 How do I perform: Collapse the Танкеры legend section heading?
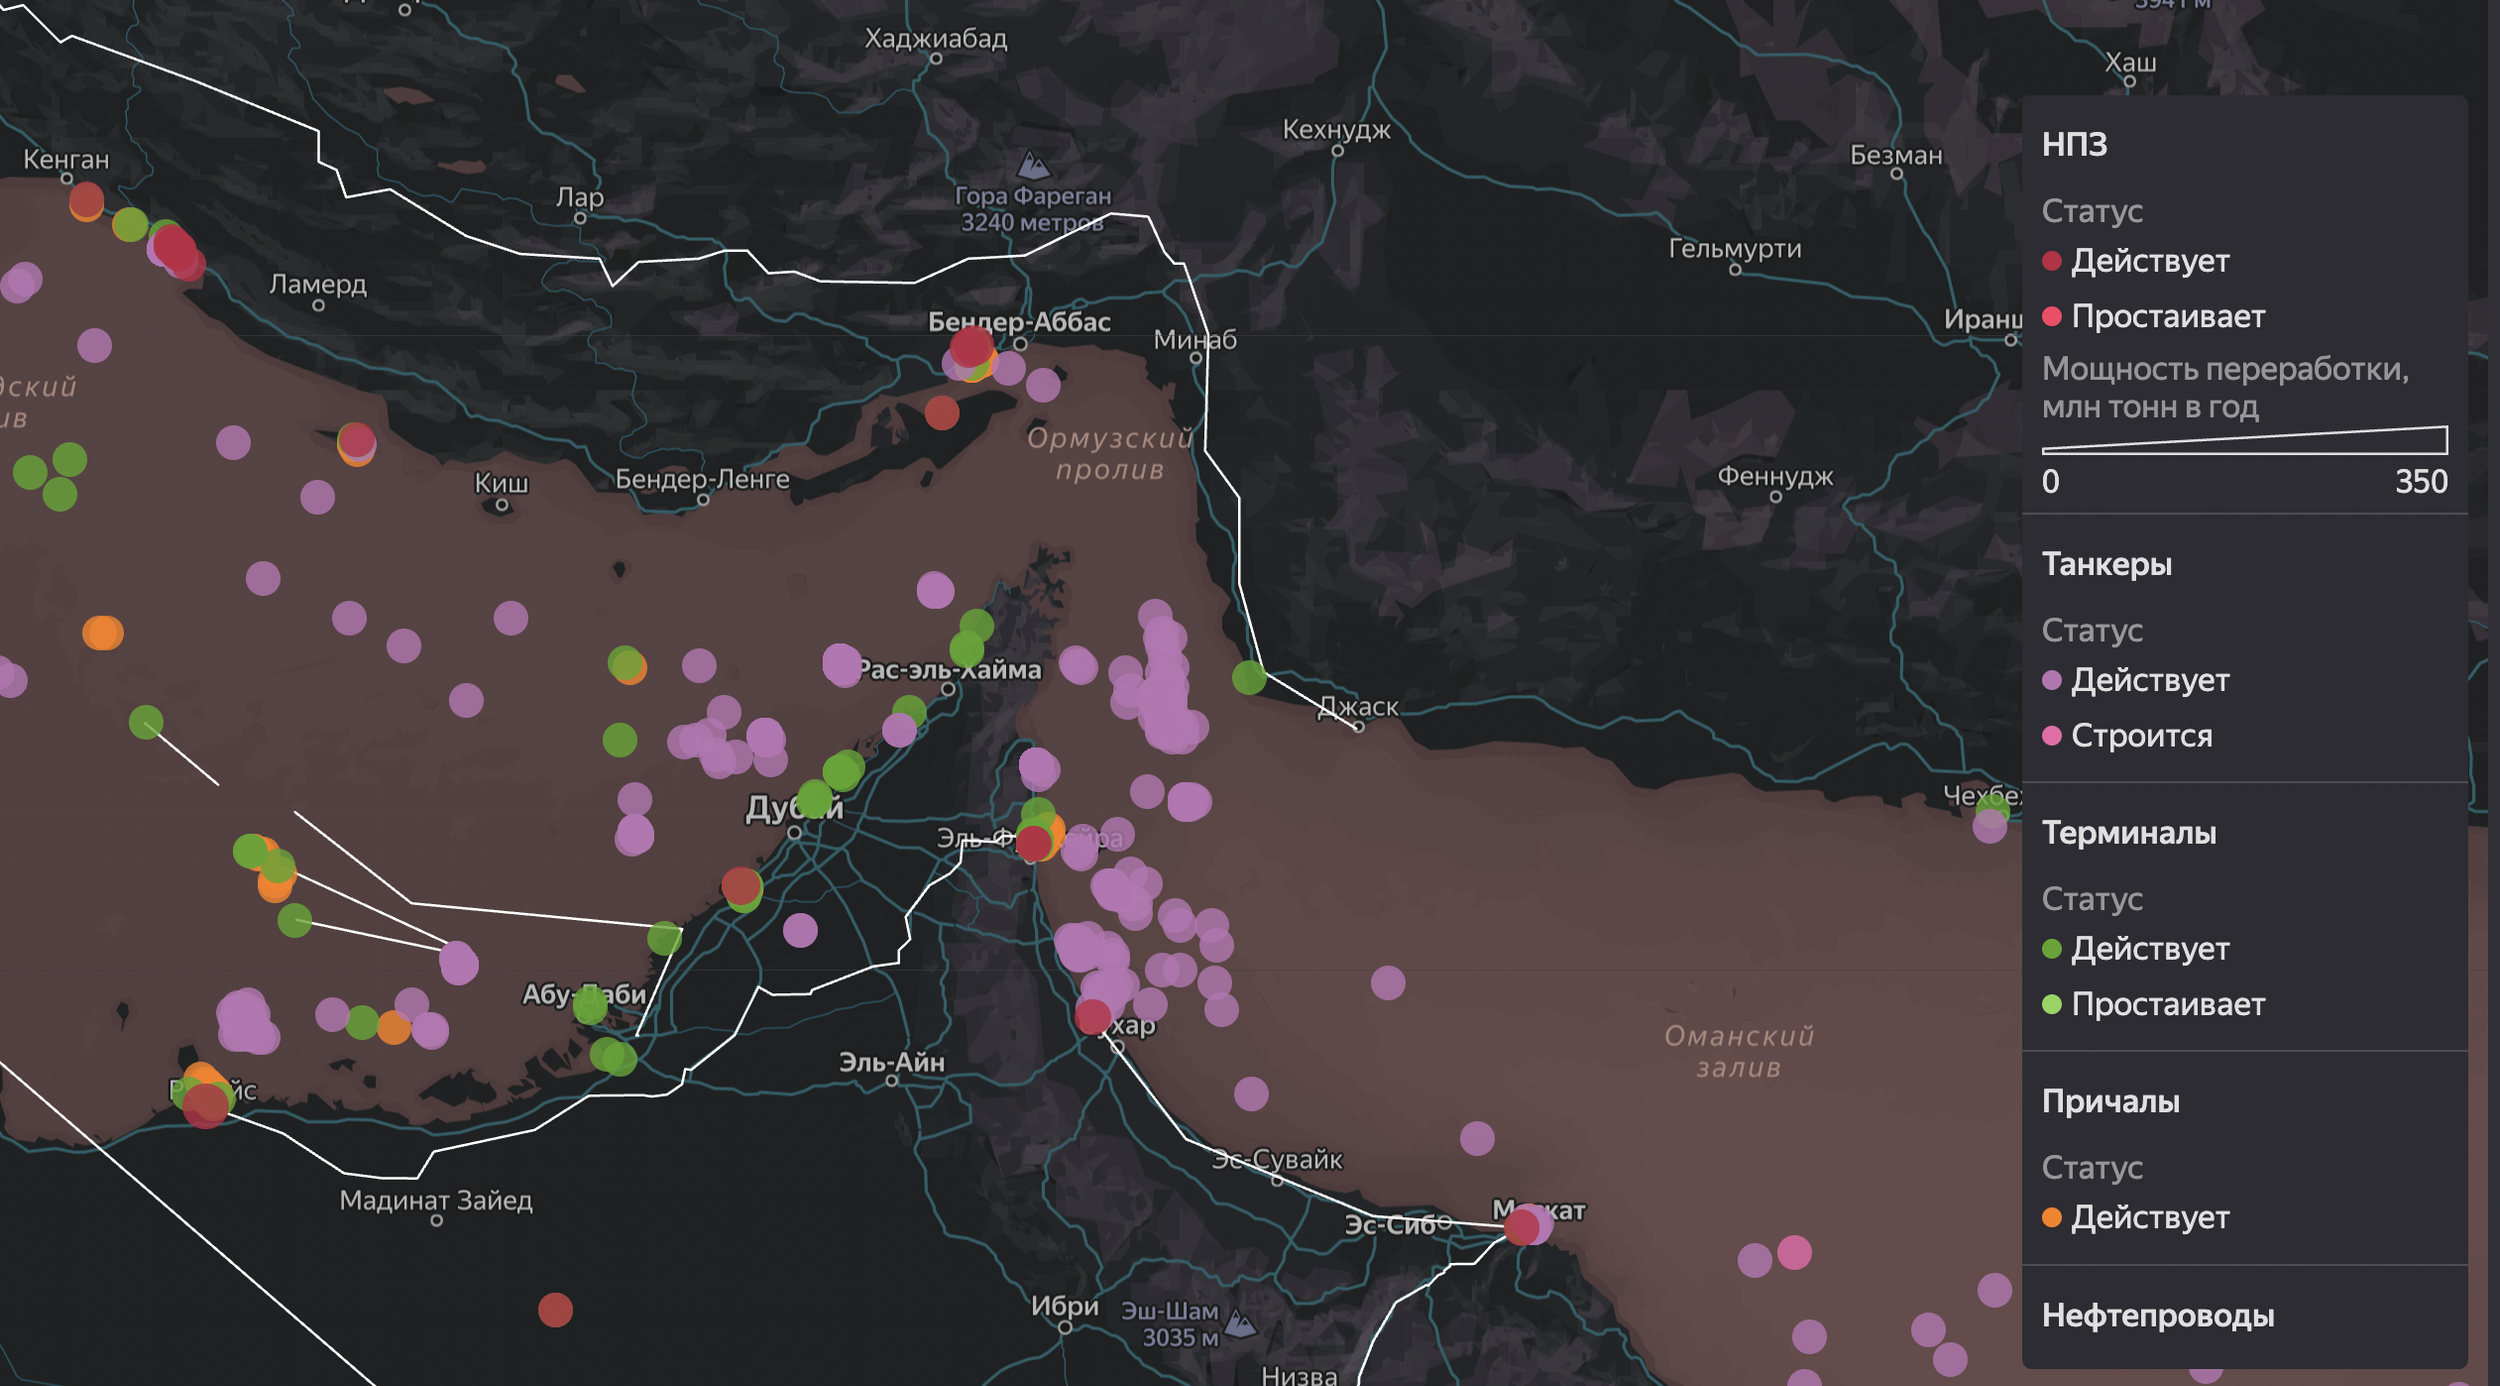[2106, 564]
